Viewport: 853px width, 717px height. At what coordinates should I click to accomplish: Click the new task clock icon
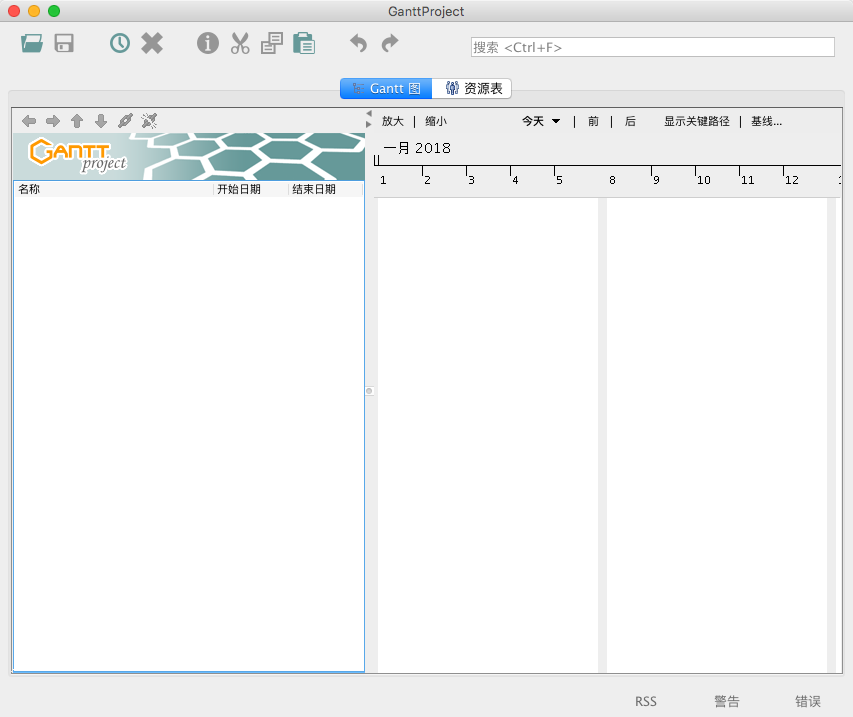(x=120, y=44)
